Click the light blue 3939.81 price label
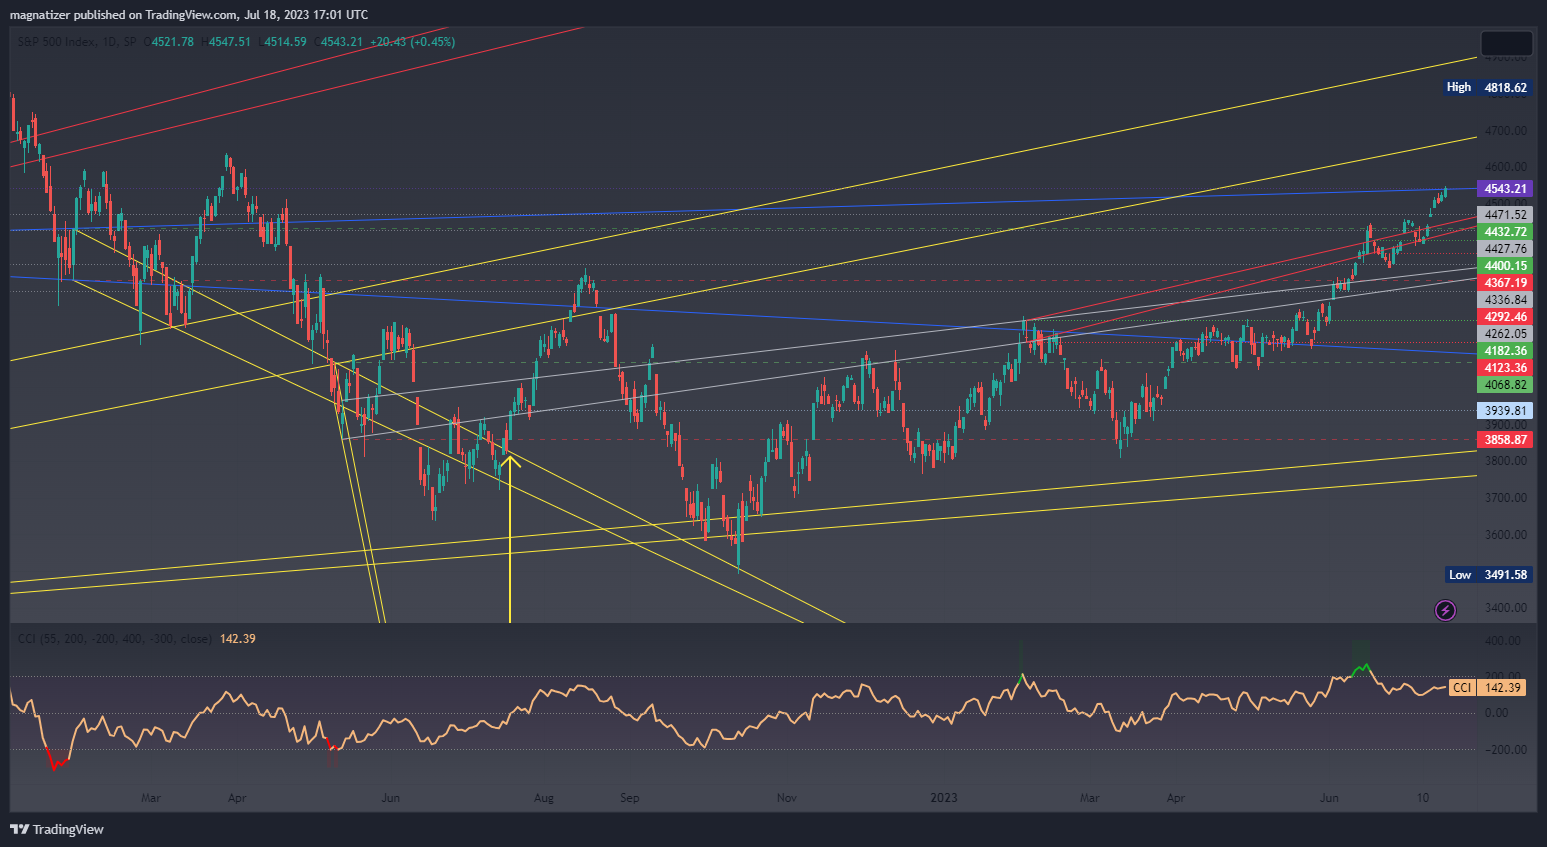 coord(1504,411)
